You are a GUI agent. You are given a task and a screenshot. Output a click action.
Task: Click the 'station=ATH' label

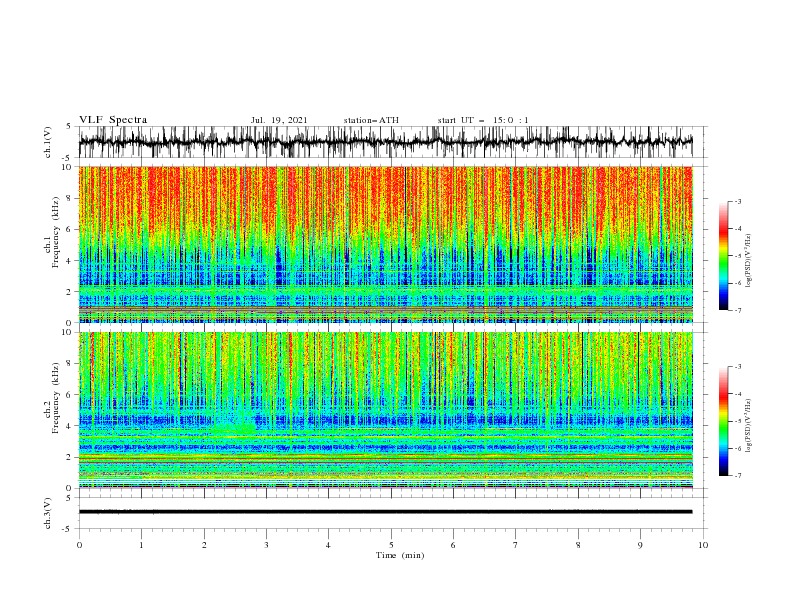(371, 120)
